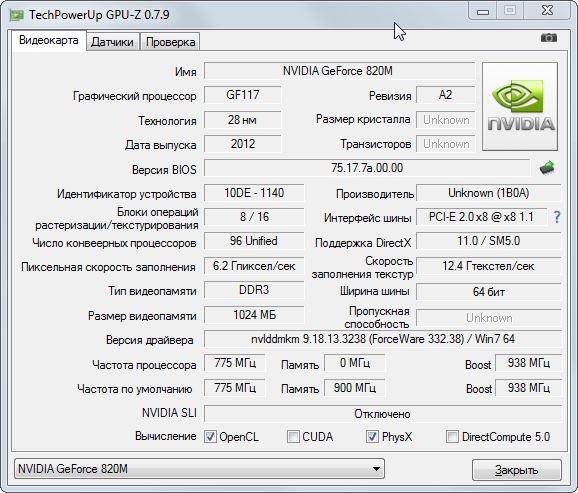Image resolution: width=578 pixels, height=493 pixels.
Task: Minimize the GPU-Z window
Action: pos(483,11)
